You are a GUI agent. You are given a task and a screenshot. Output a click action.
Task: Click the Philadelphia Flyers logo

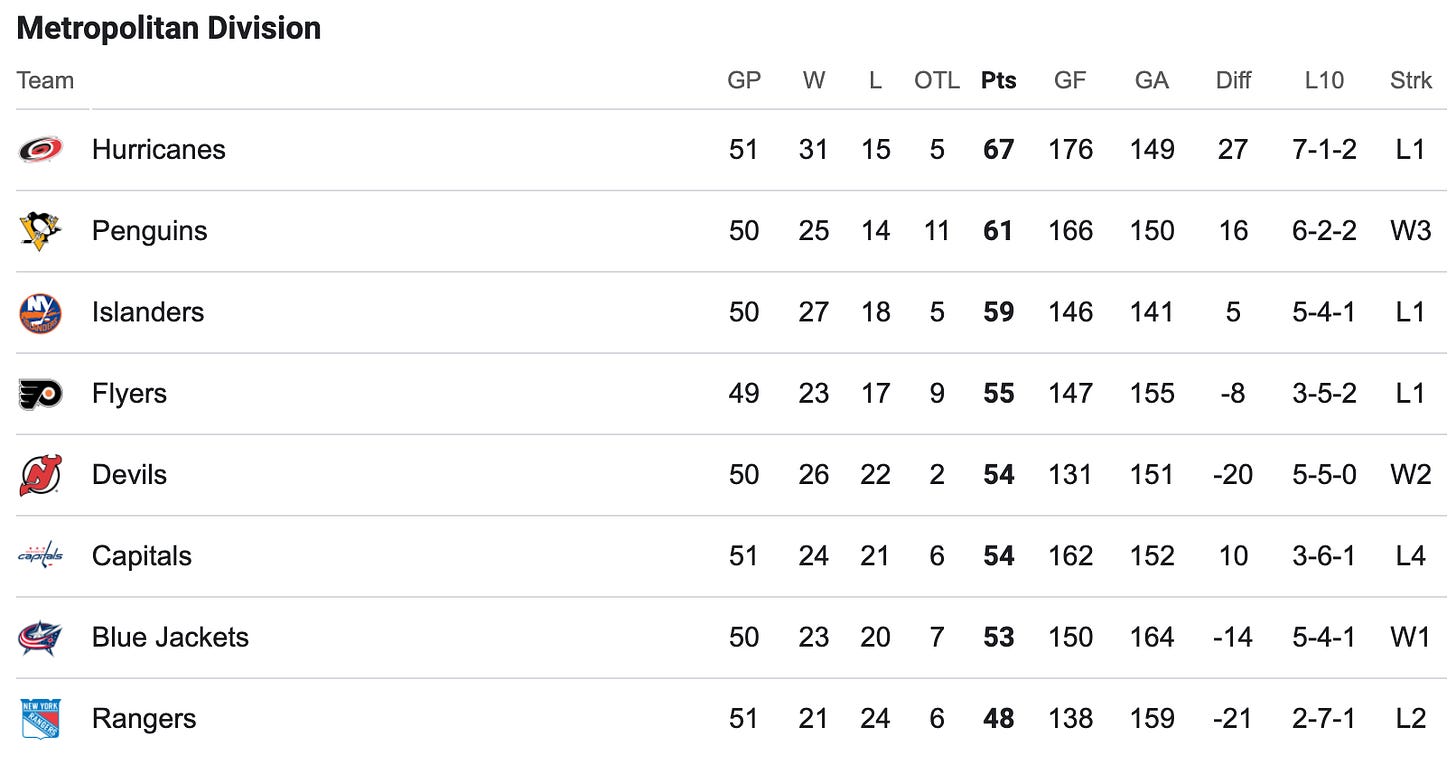[40, 394]
